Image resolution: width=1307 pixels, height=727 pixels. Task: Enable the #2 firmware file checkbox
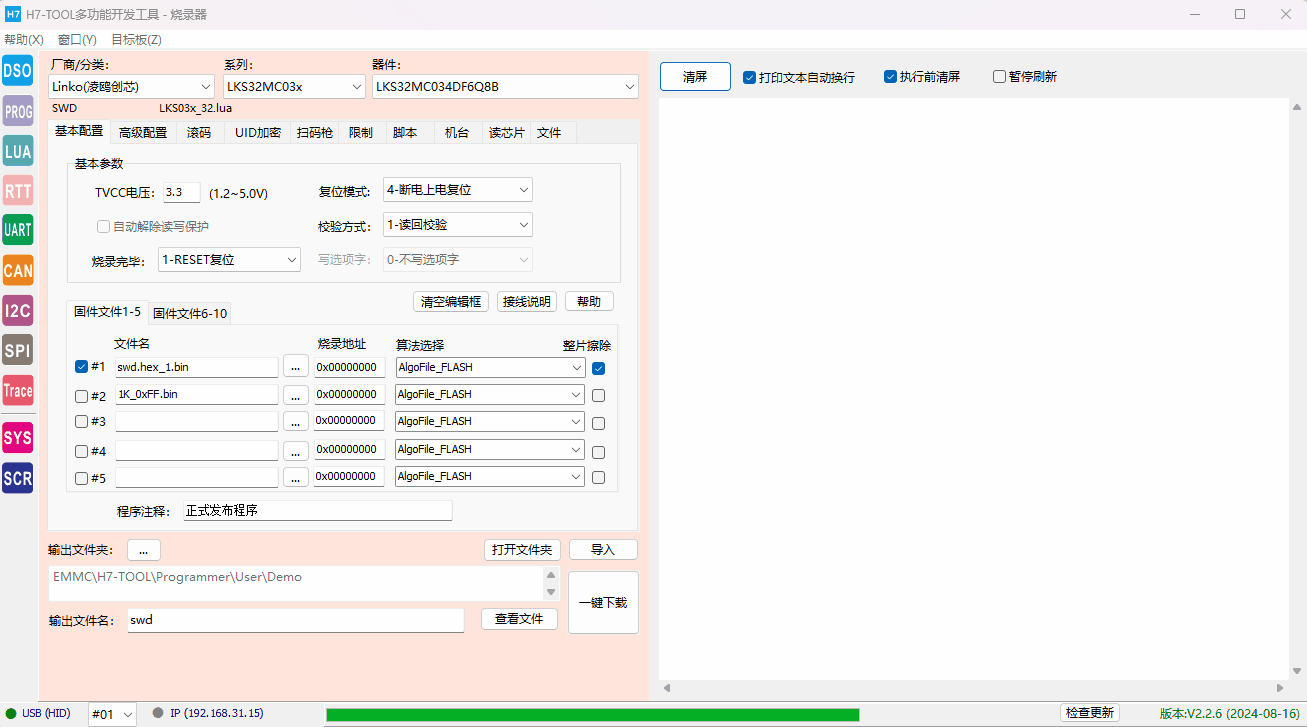tap(82, 395)
